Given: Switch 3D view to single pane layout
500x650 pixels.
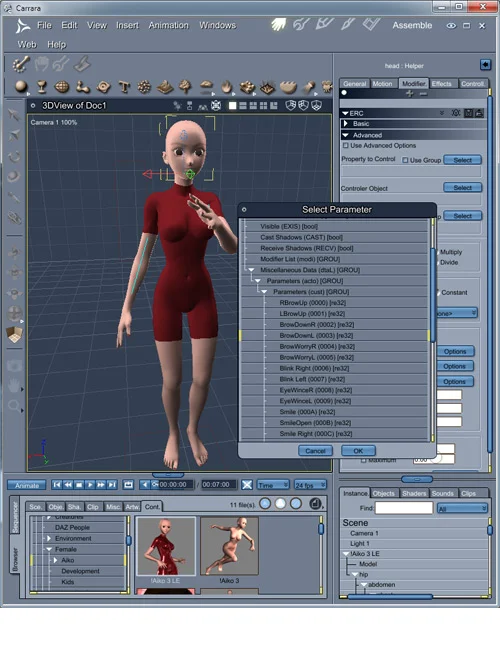Looking at the screenshot, I should tap(232, 106).
